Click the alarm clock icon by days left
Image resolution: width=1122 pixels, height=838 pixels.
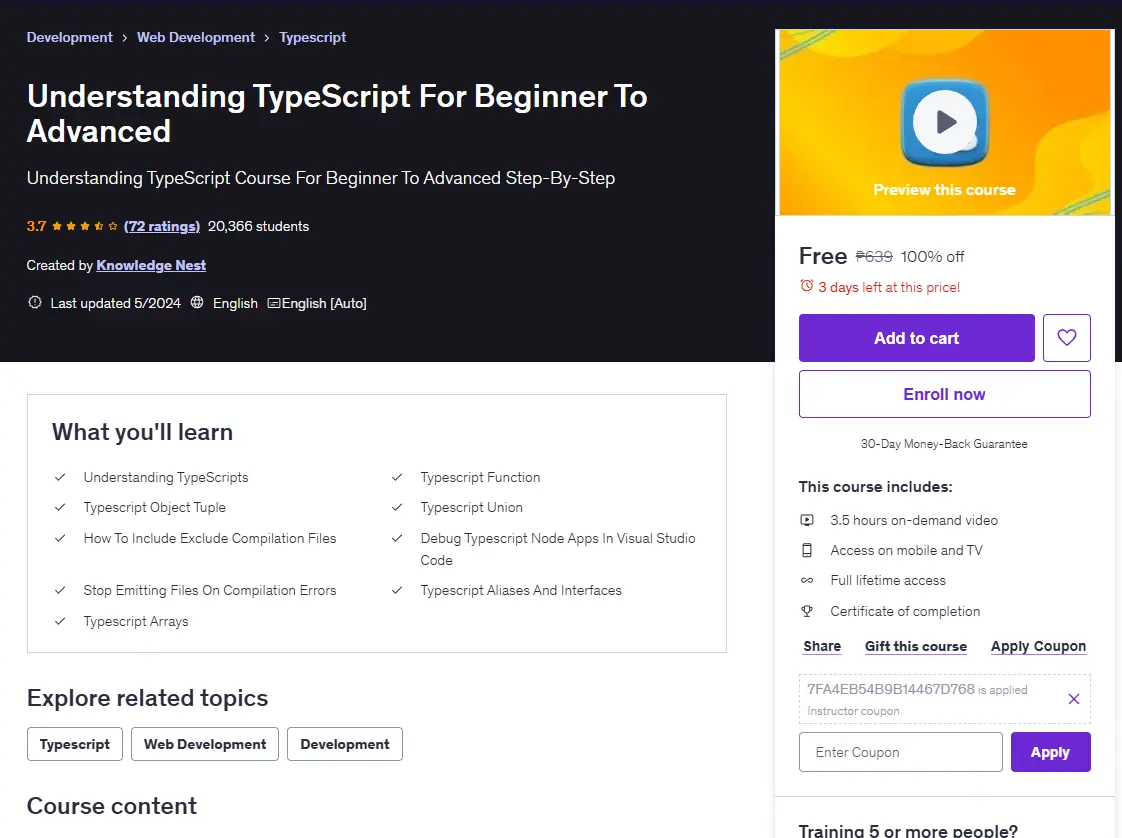[x=806, y=286]
